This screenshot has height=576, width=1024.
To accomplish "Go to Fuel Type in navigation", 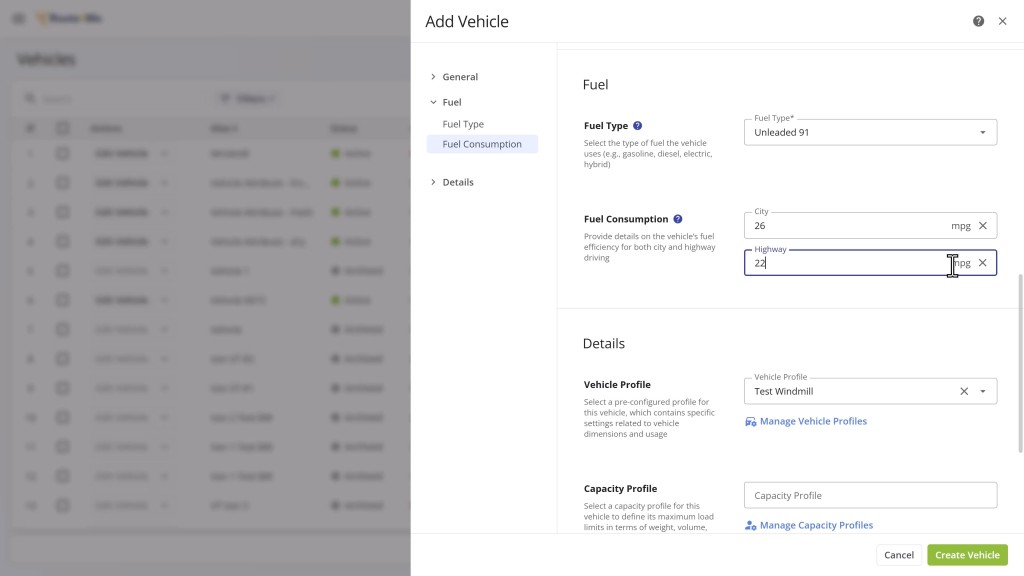I will click(463, 124).
